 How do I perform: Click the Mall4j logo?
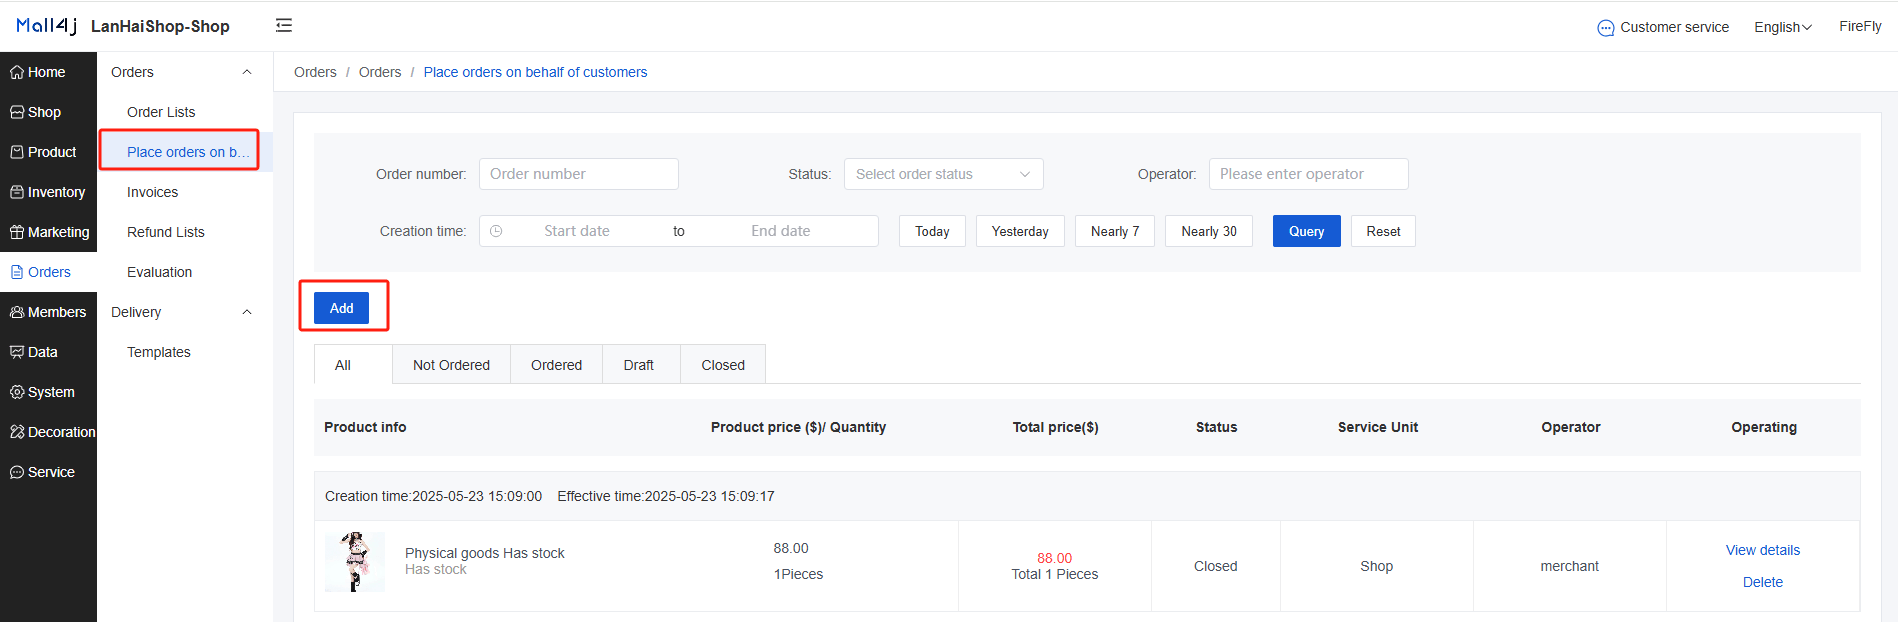click(47, 26)
